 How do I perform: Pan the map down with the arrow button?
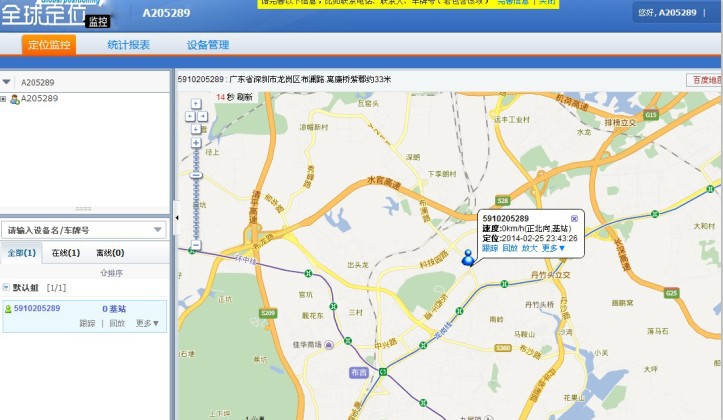[x=196, y=129]
